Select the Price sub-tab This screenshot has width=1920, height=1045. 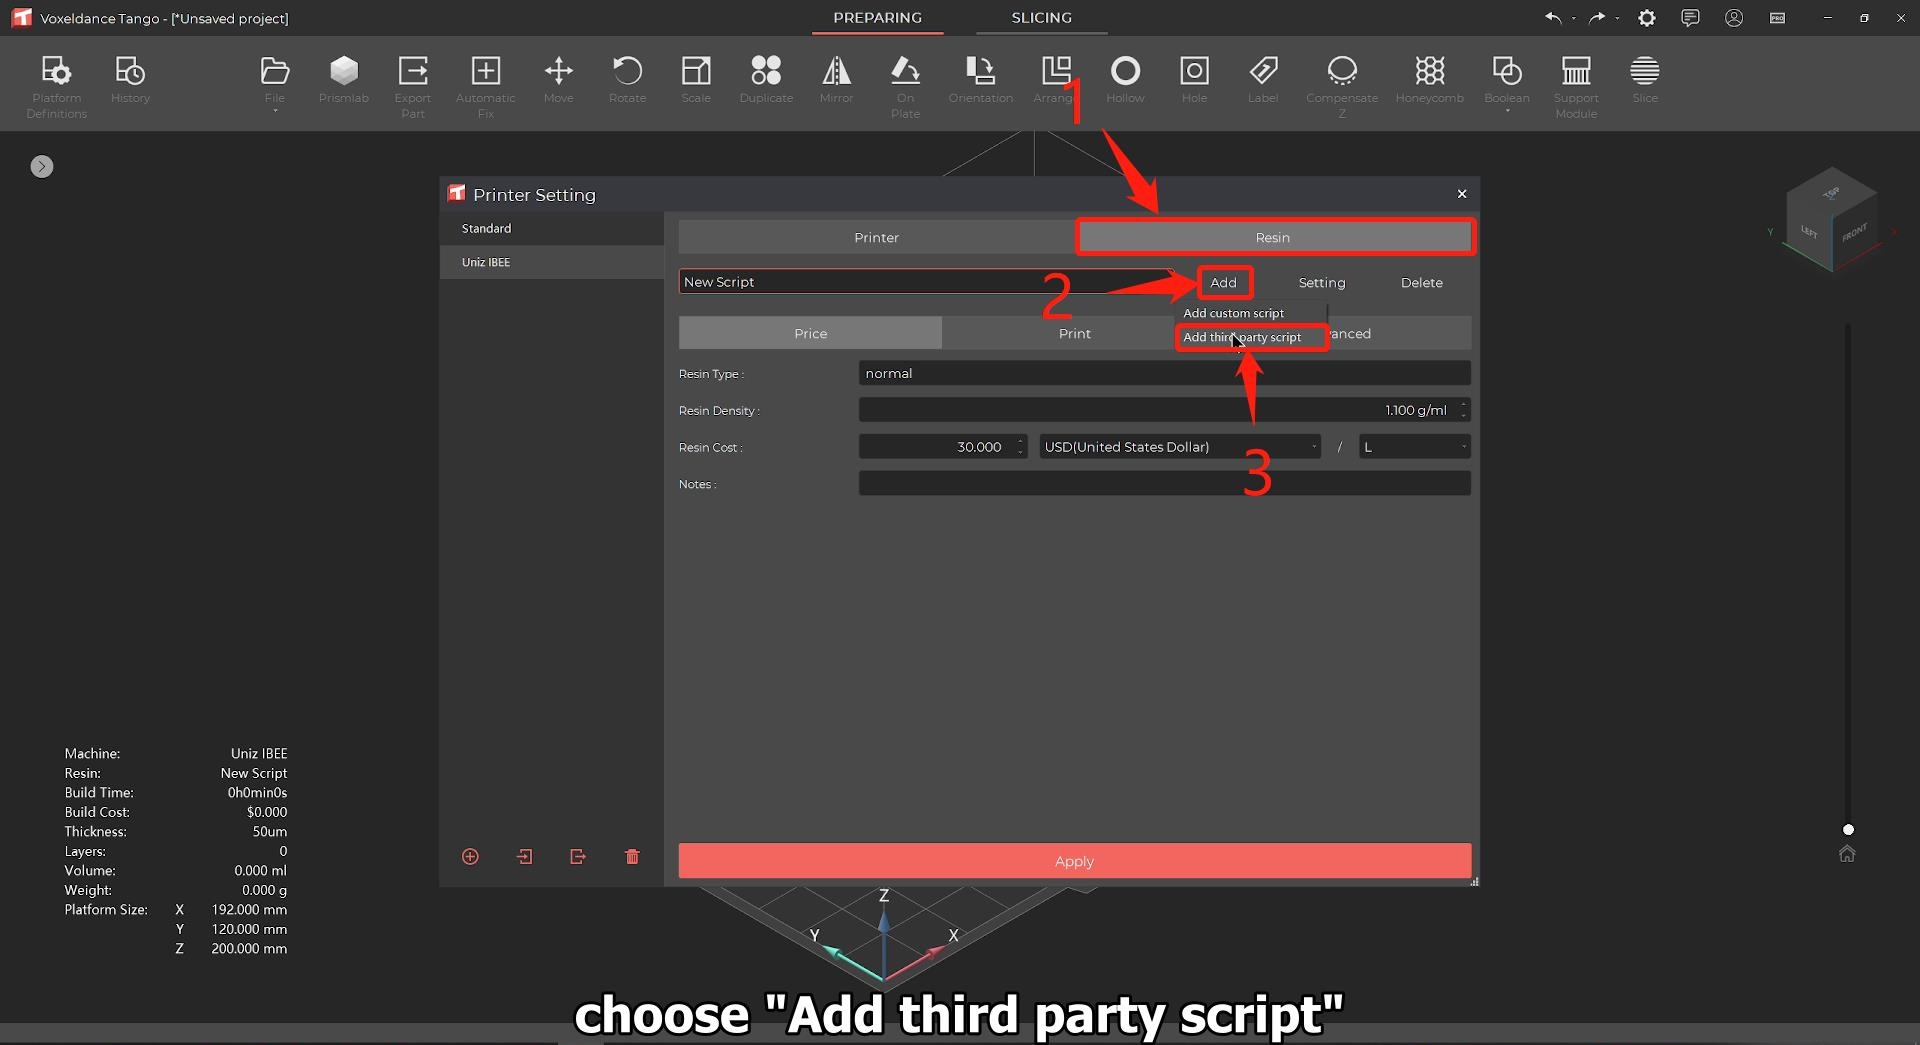pos(810,333)
